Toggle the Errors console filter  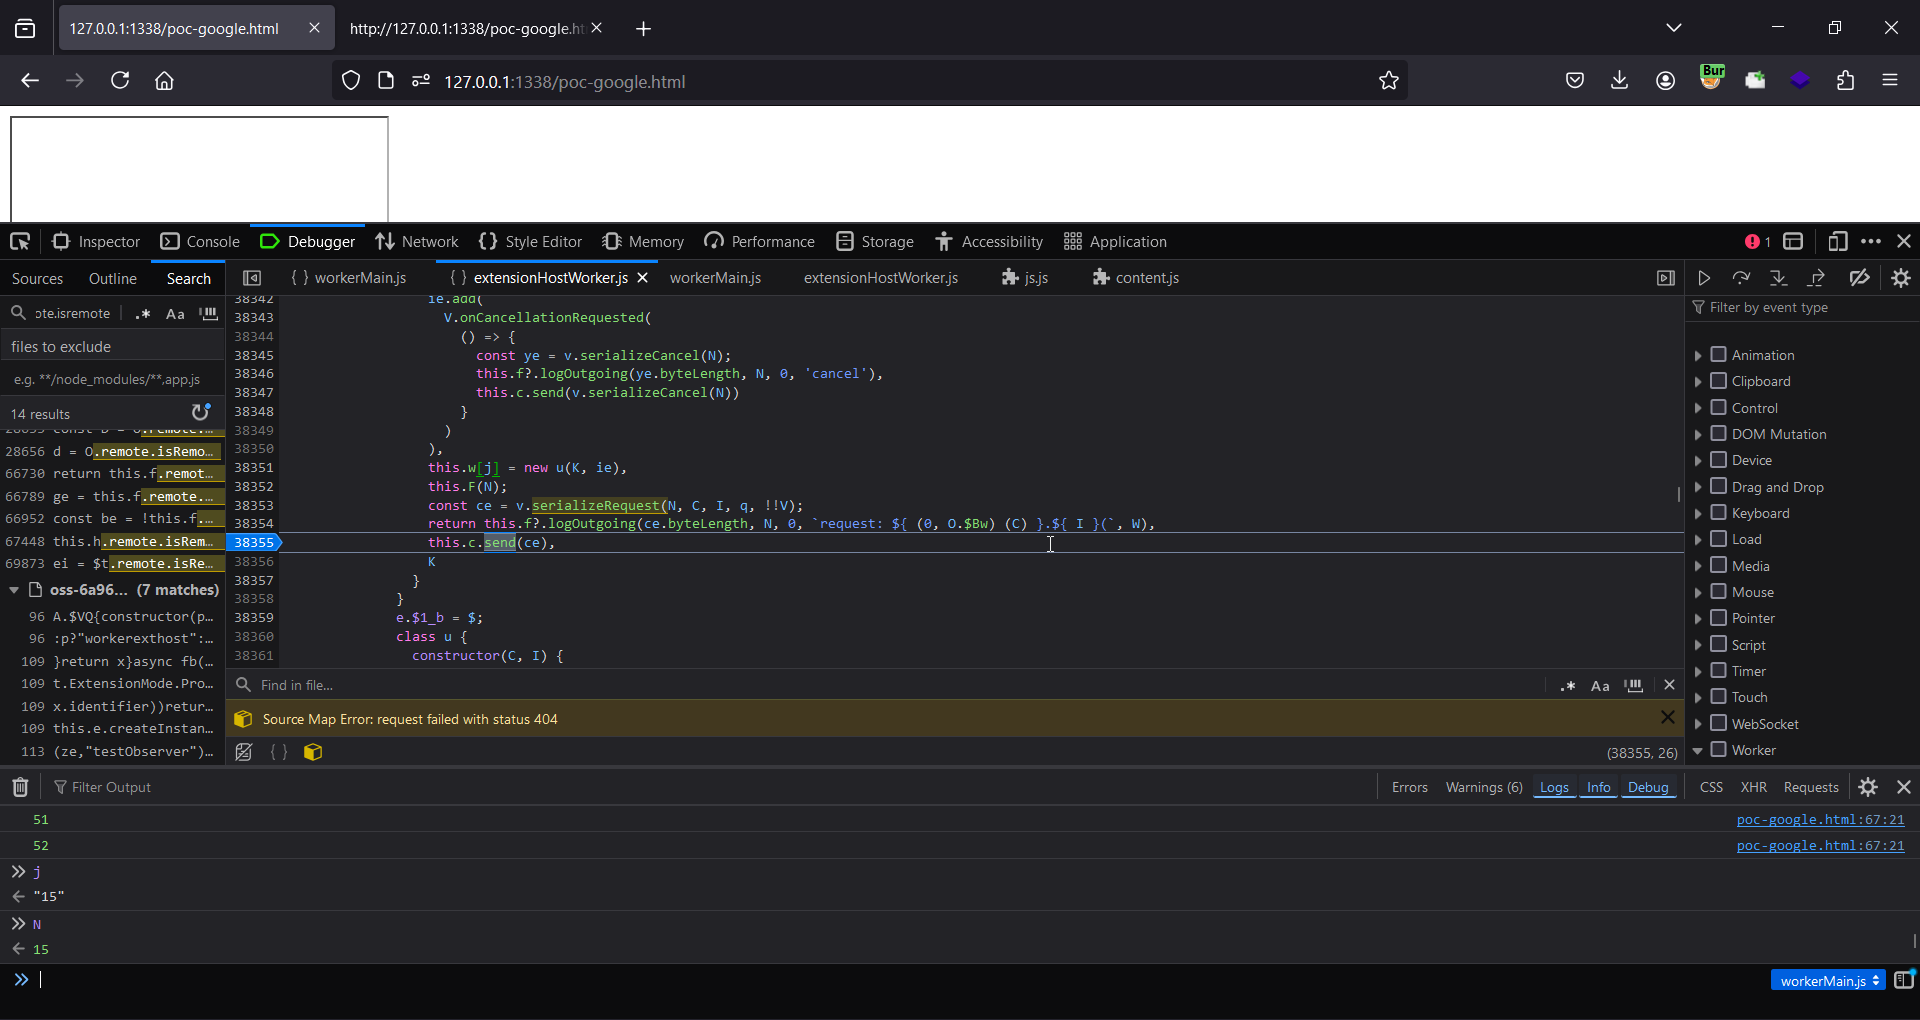[x=1409, y=787]
